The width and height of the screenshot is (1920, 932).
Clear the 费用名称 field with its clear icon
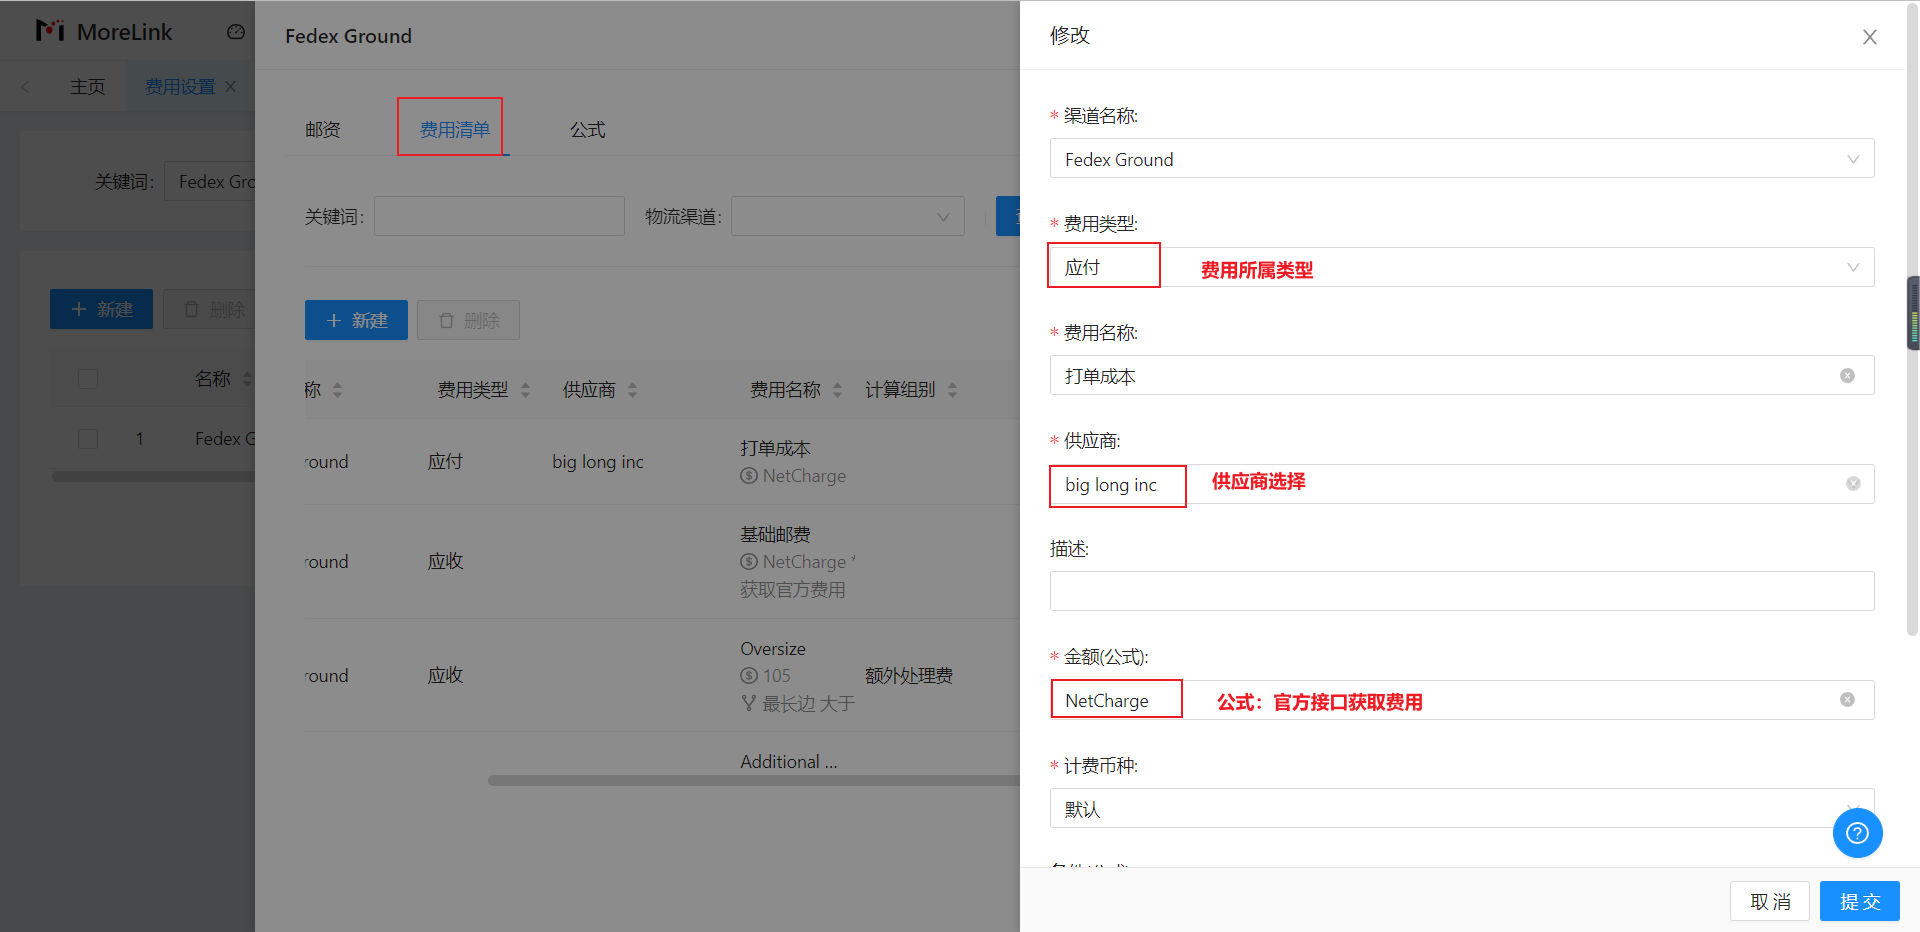pos(1847,376)
